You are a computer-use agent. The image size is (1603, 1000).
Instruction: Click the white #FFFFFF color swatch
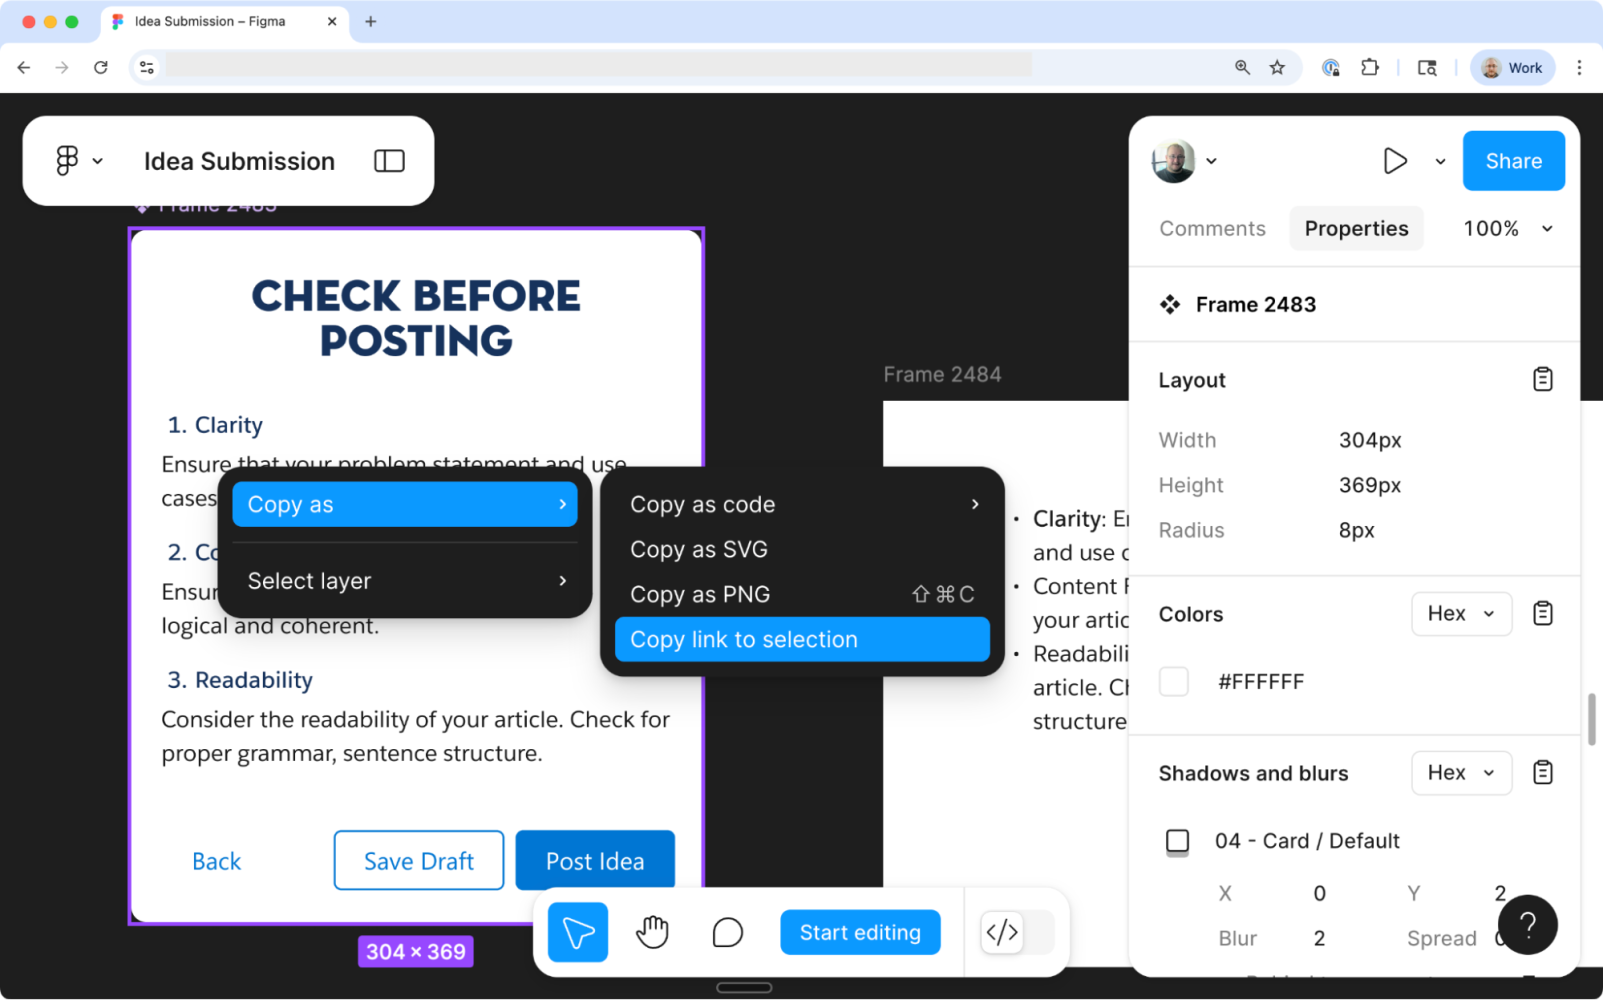point(1173,681)
